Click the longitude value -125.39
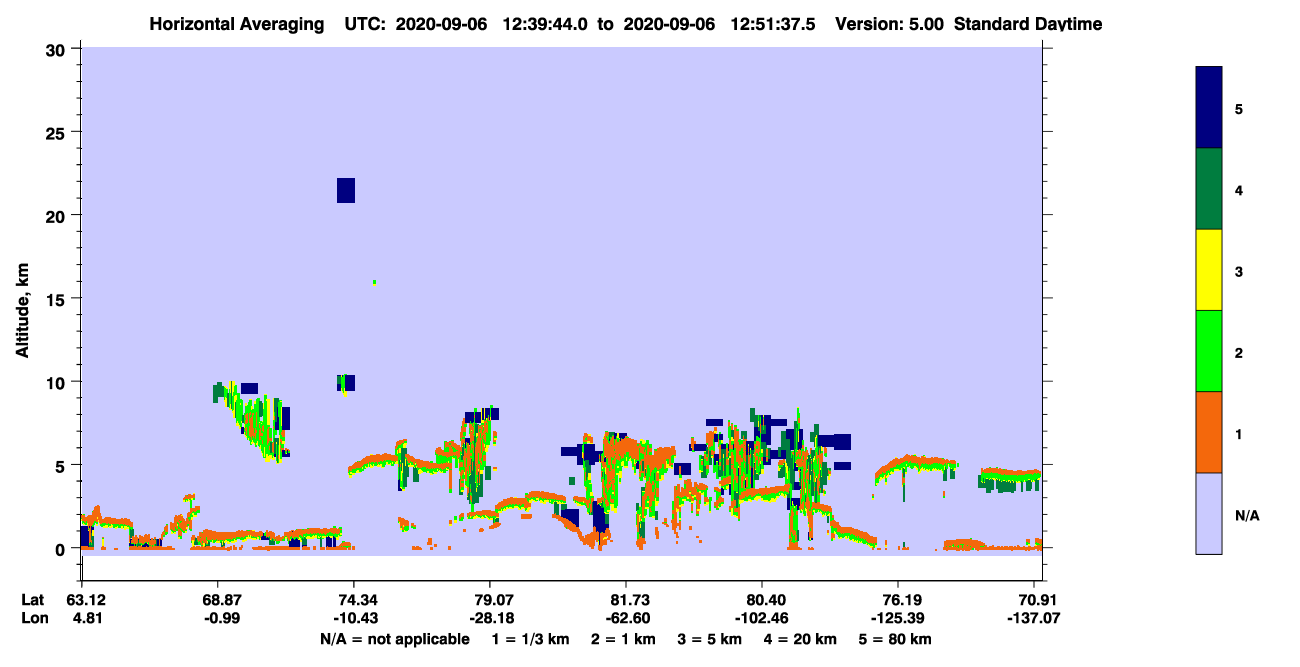 [899, 618]
